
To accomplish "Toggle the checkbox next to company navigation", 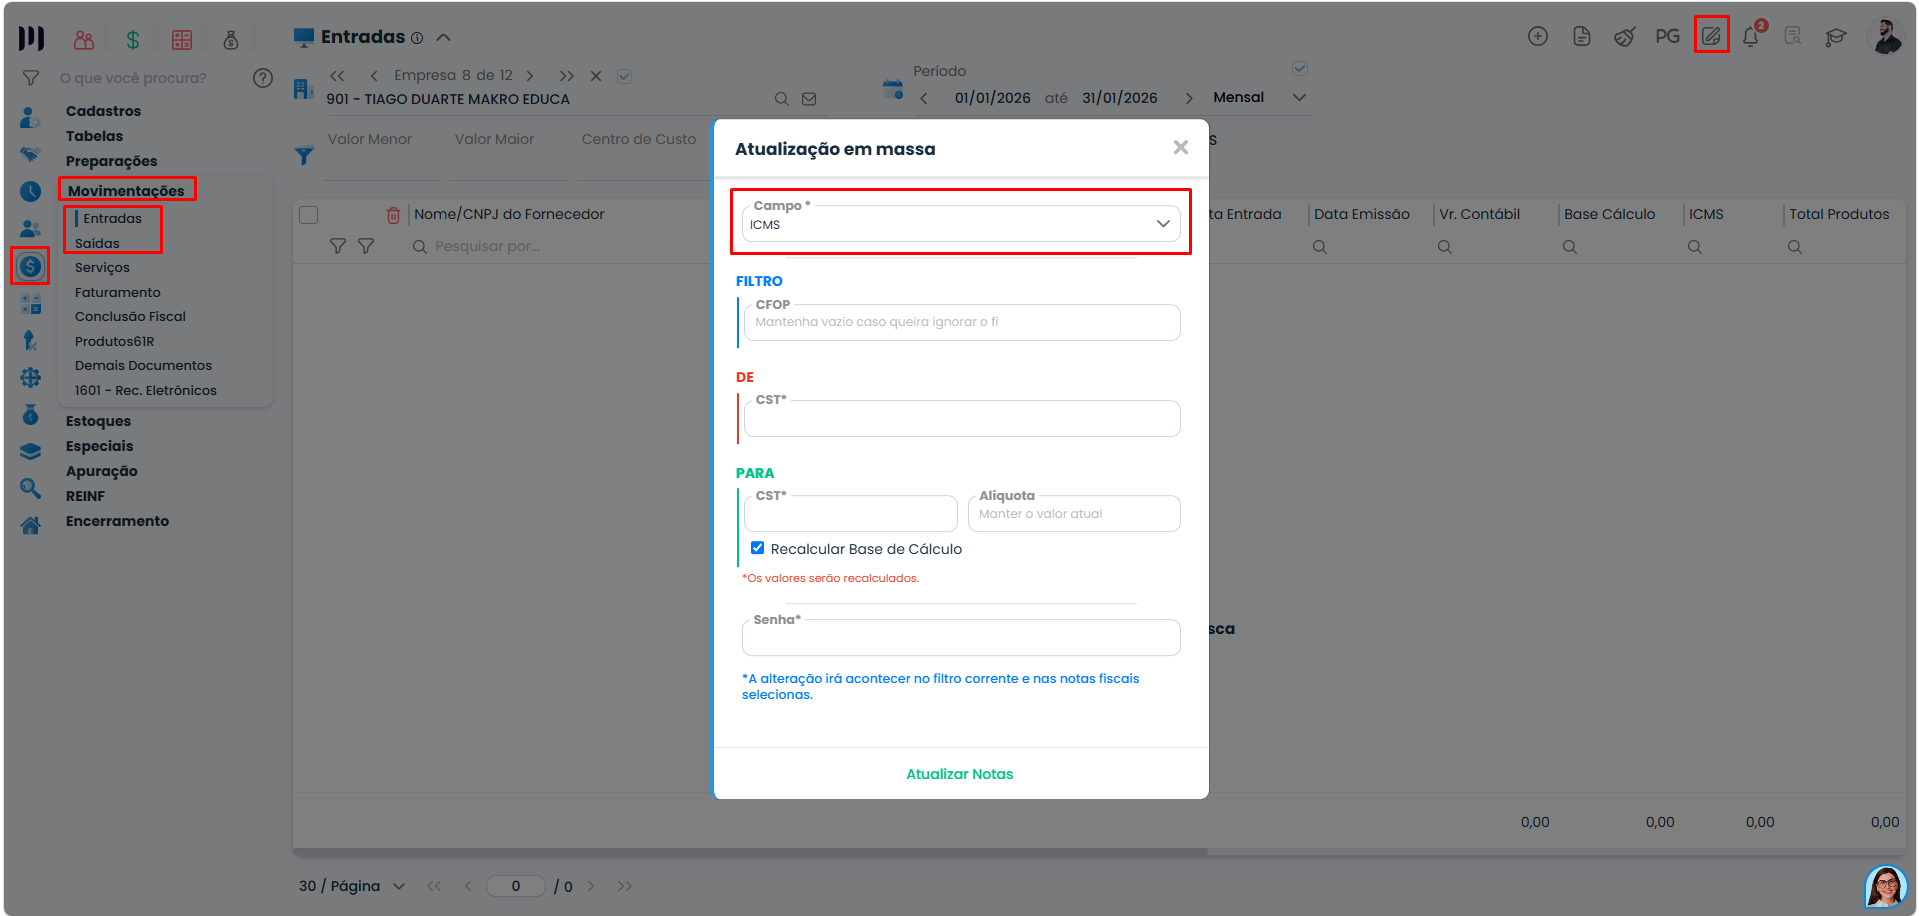I will (624, 76).
